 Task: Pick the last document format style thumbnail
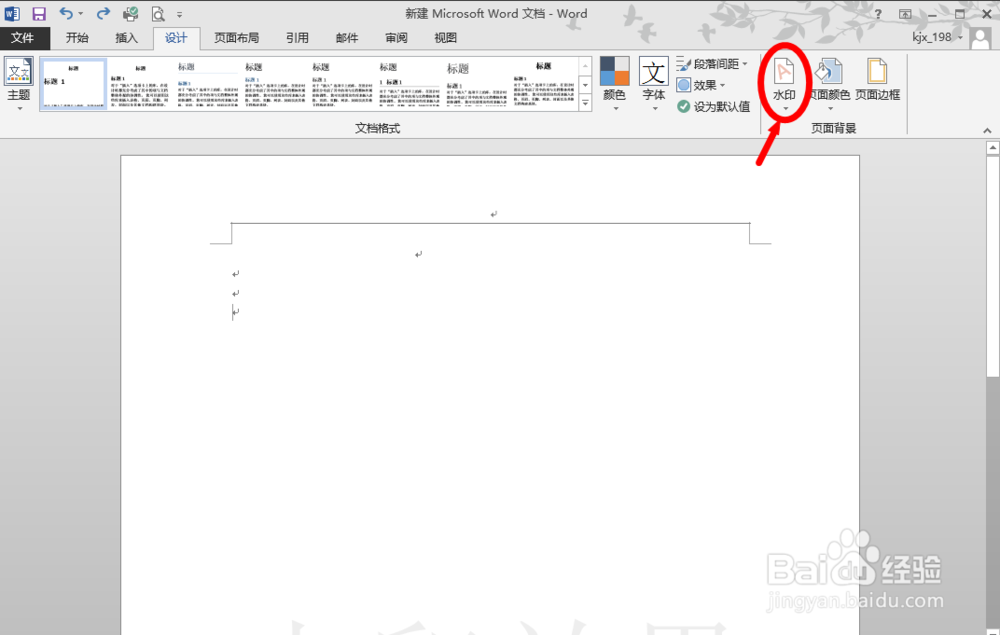pyautogui.click(x=543, y=84)
